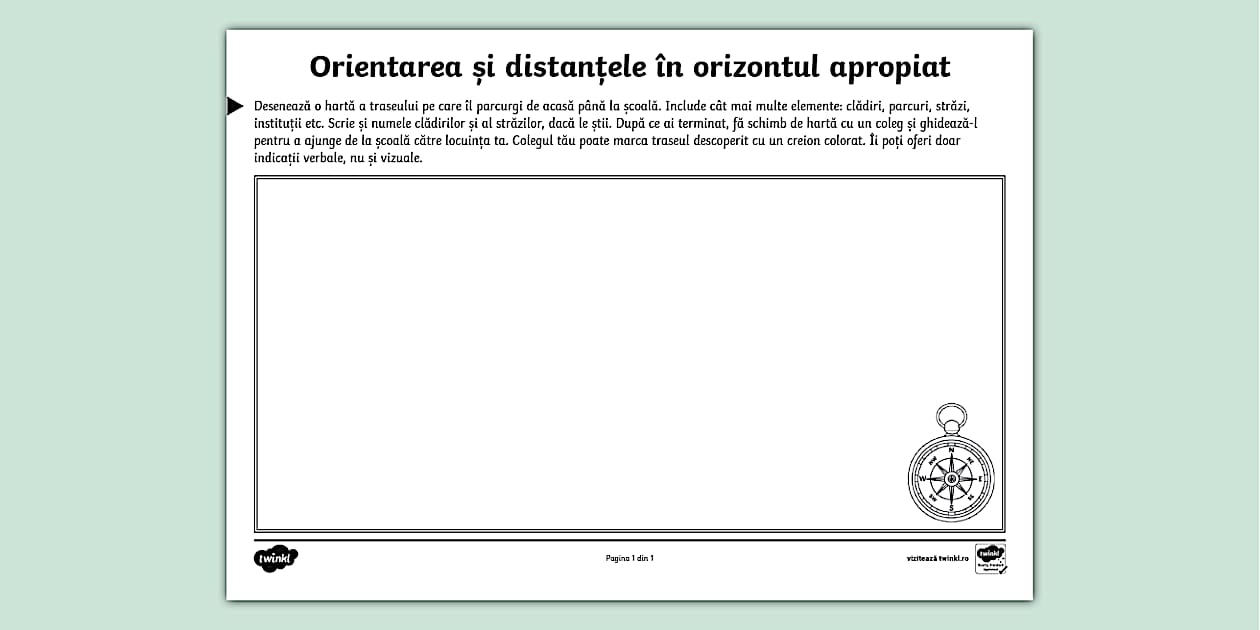Viewport: 1260px width, 630px height.
Task: Open the SW compass direction marker
Action: coord(933,496)
